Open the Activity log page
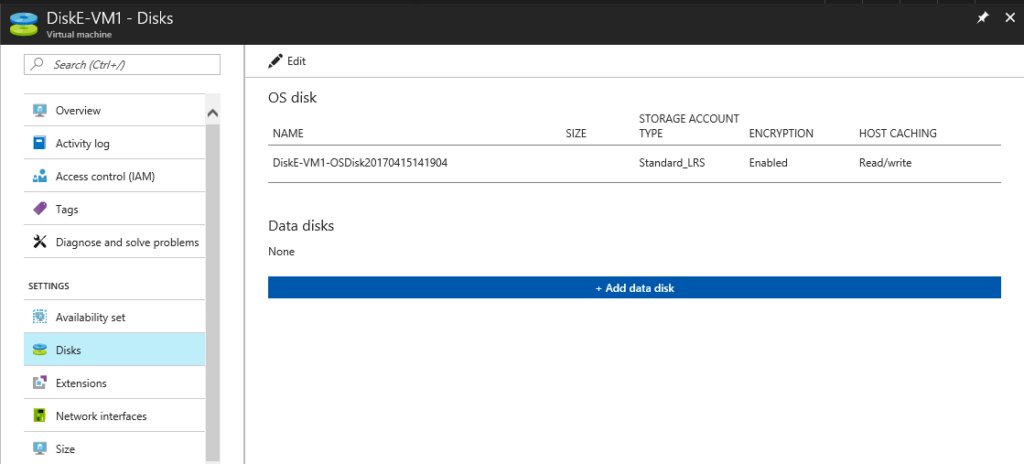 pyautogui.click(x=114, y=143)
